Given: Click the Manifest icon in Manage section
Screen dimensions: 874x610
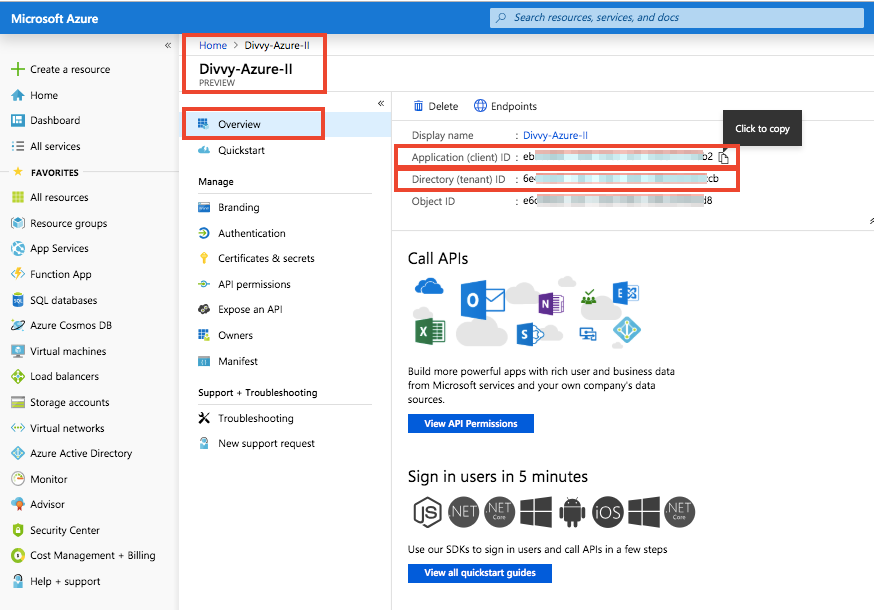Looking at the screenshot, I should (x=204, y=361).
